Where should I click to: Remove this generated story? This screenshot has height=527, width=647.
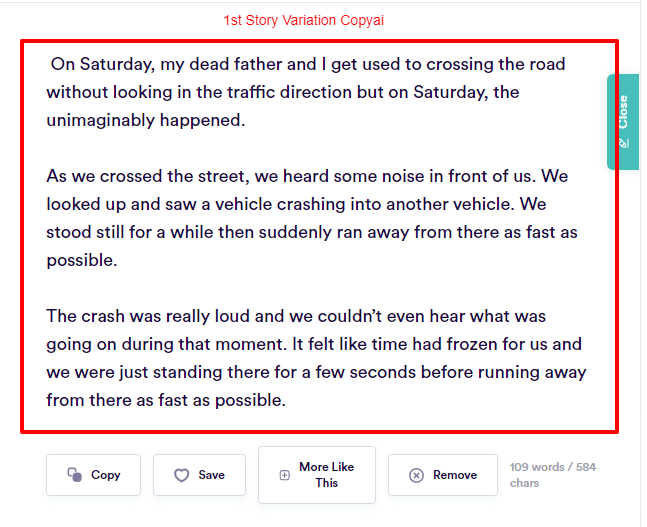click(442, 475)
